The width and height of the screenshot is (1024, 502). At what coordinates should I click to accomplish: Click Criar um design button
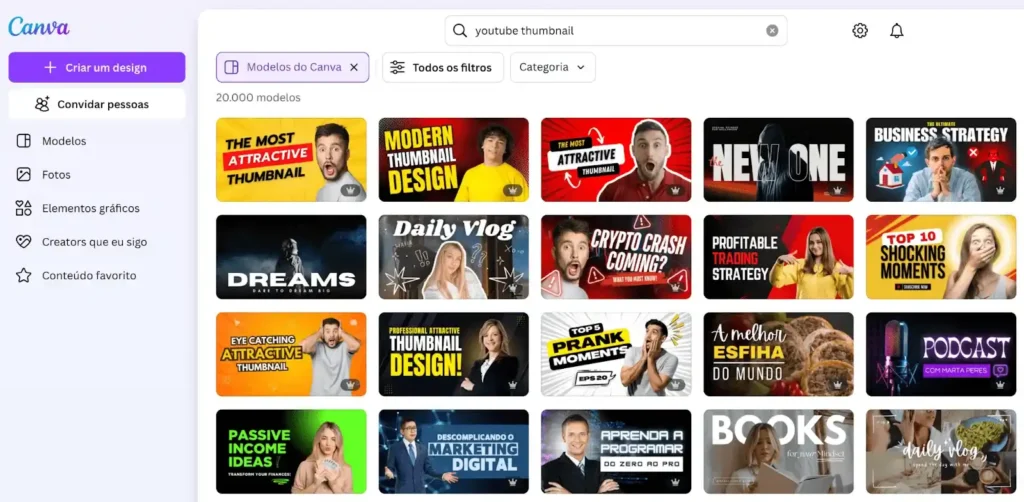click(x=97, y=67)
